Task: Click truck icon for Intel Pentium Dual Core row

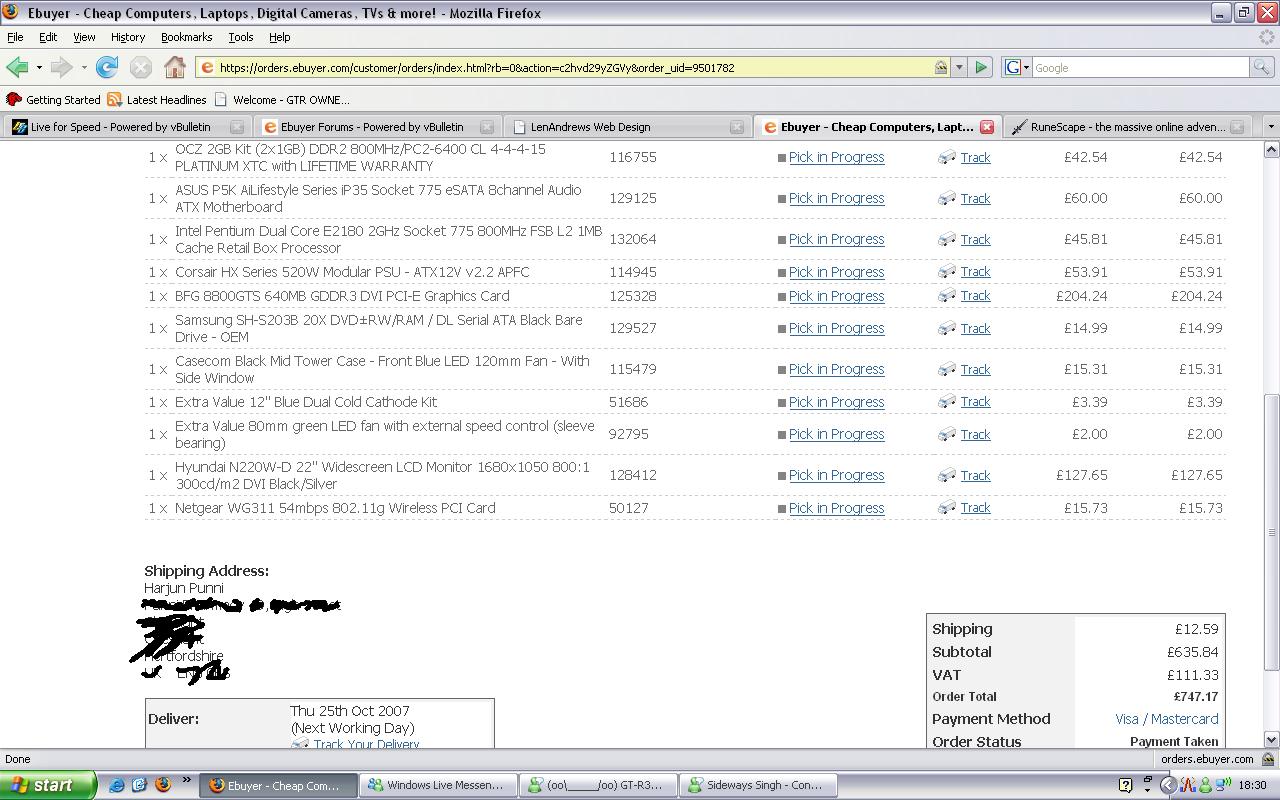Action: tap(946, 239)
